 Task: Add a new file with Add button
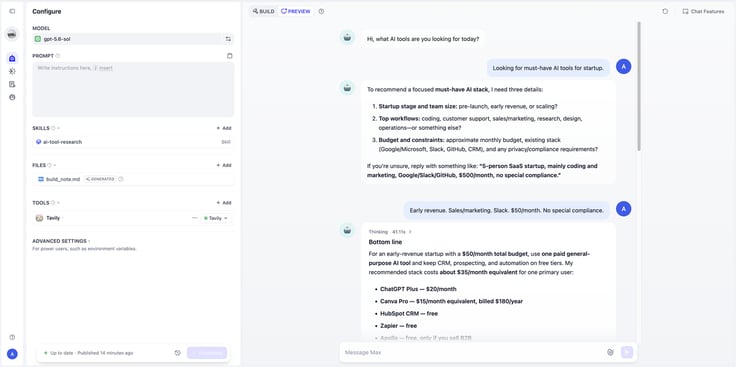(x=224, y=165)
